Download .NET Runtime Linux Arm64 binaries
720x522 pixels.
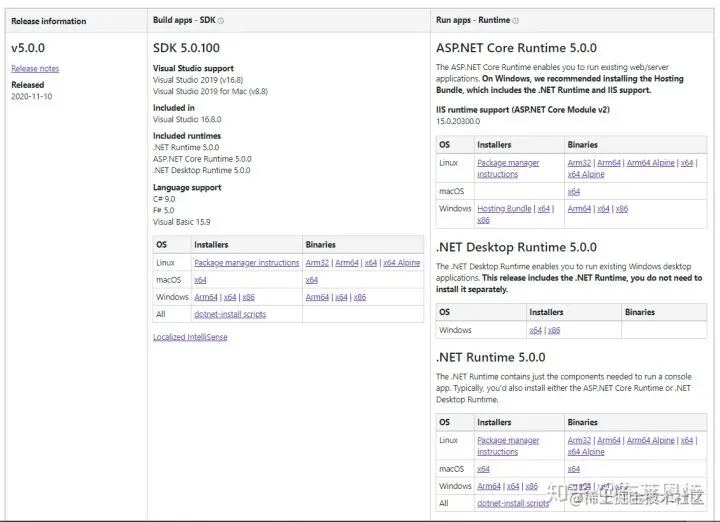pos(609,440)
